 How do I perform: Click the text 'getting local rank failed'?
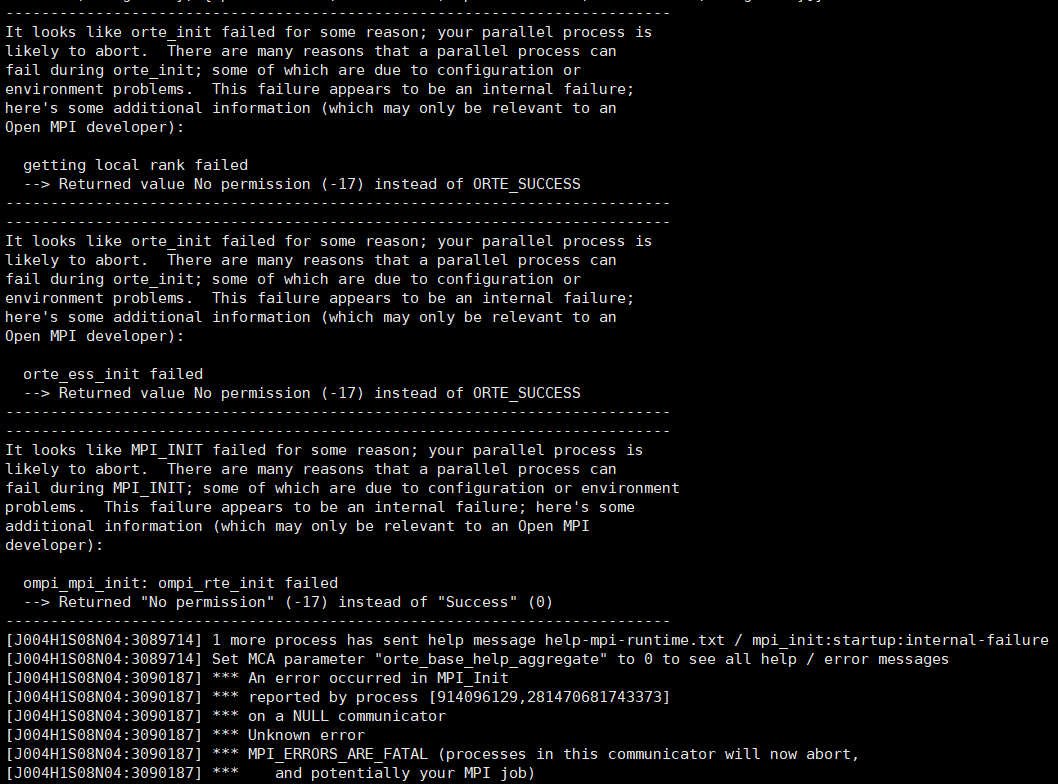pyautogui.click(x=136, y=165)
